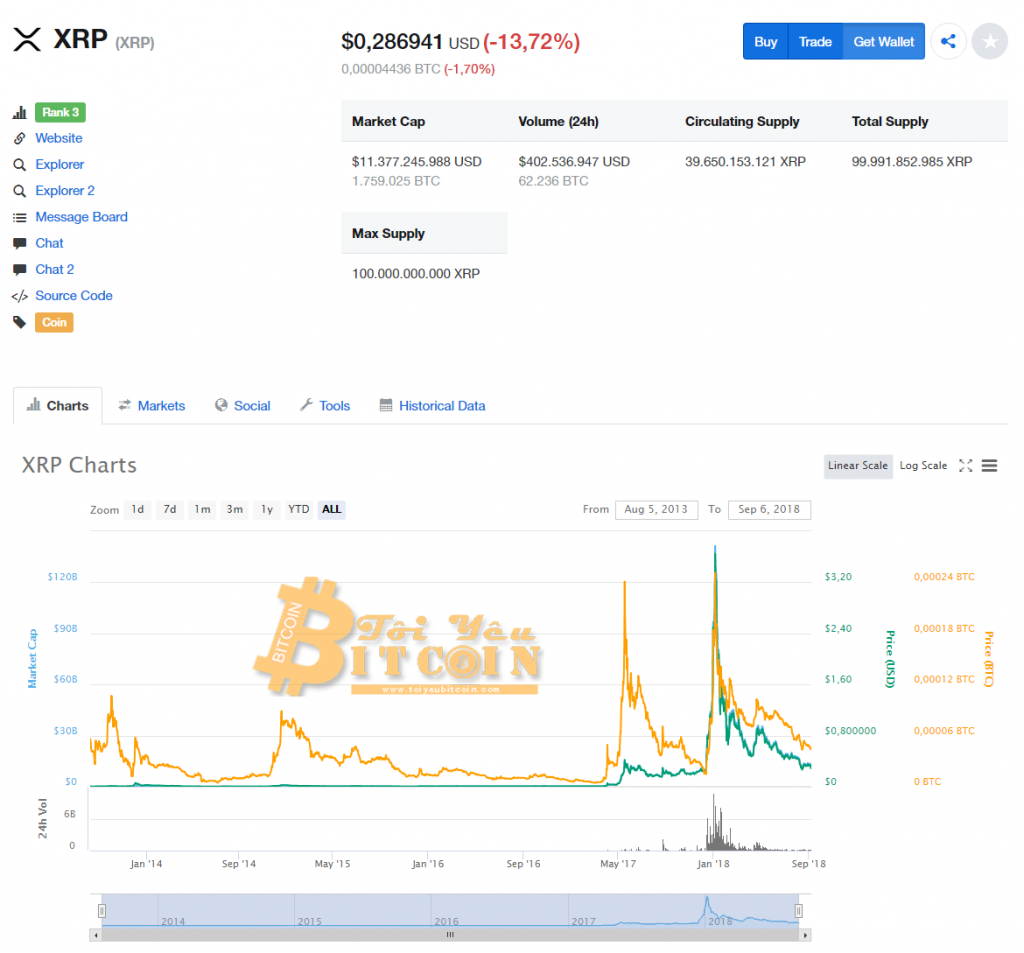1024x953 pixels.
Task: Set chart zoom to 1y
Action: click(x=266, y=509)
